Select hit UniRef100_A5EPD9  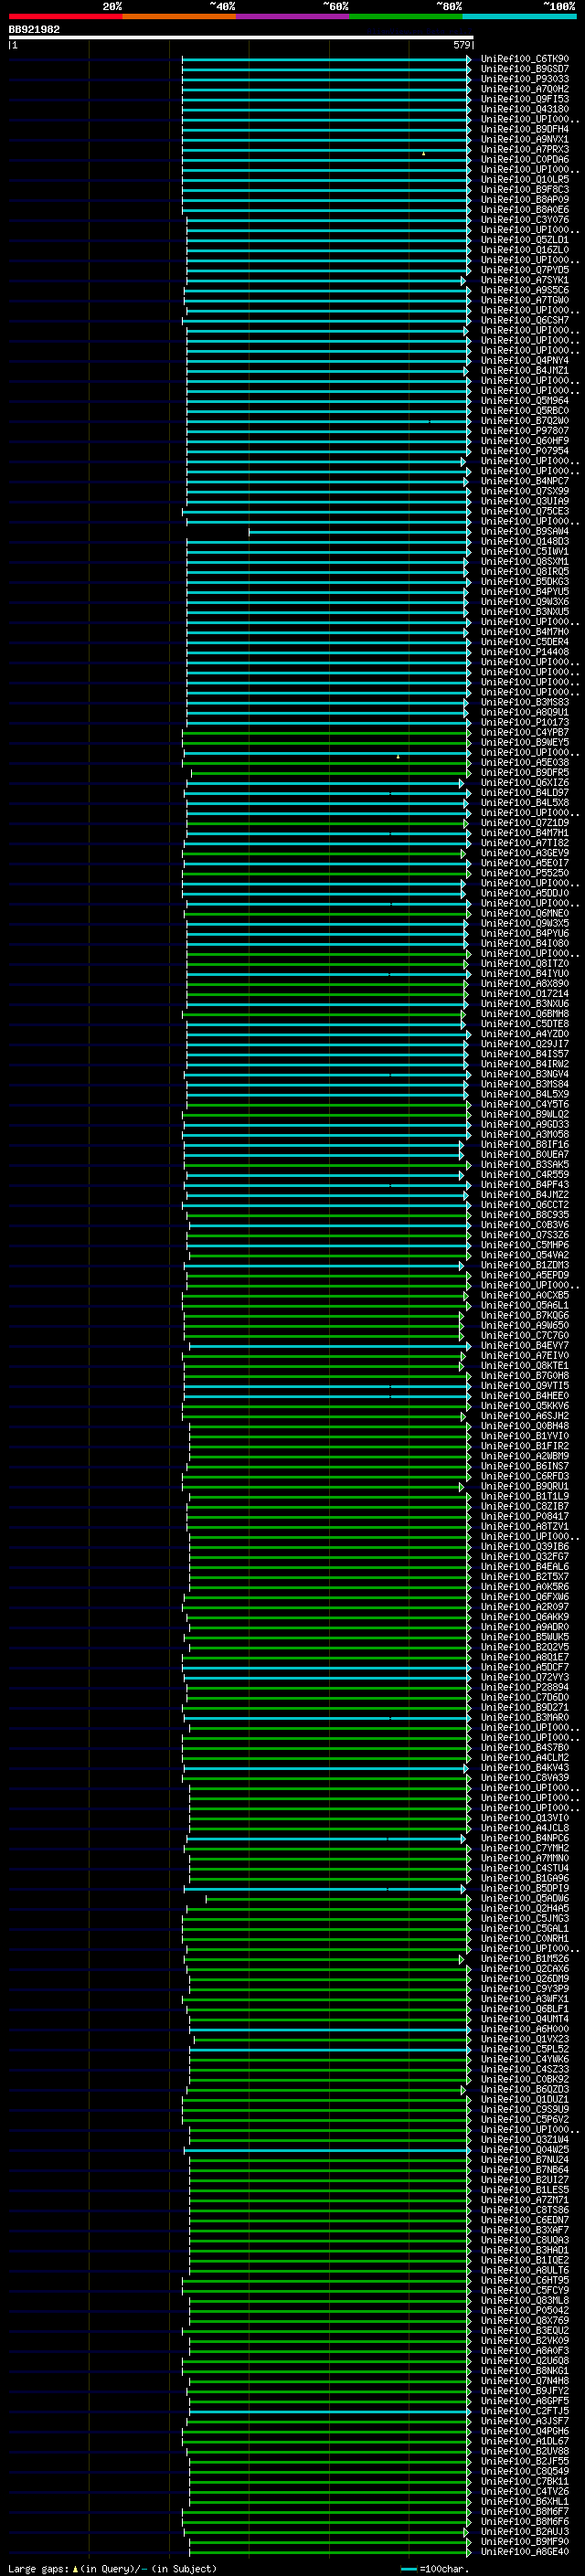tap(524, 1275)
